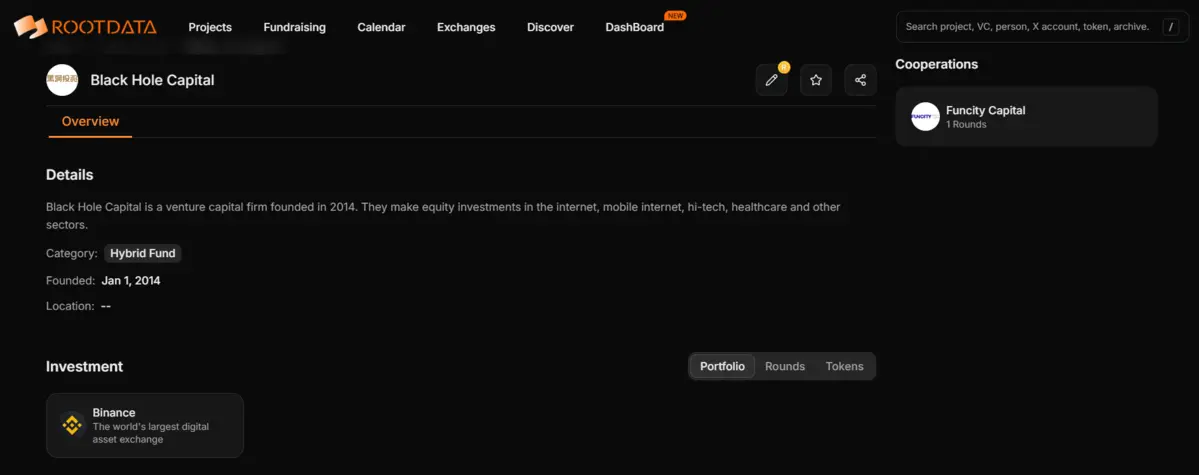Open the edit pencil icon
Viewport: 1199px width, 475px height.
point(772,80)
